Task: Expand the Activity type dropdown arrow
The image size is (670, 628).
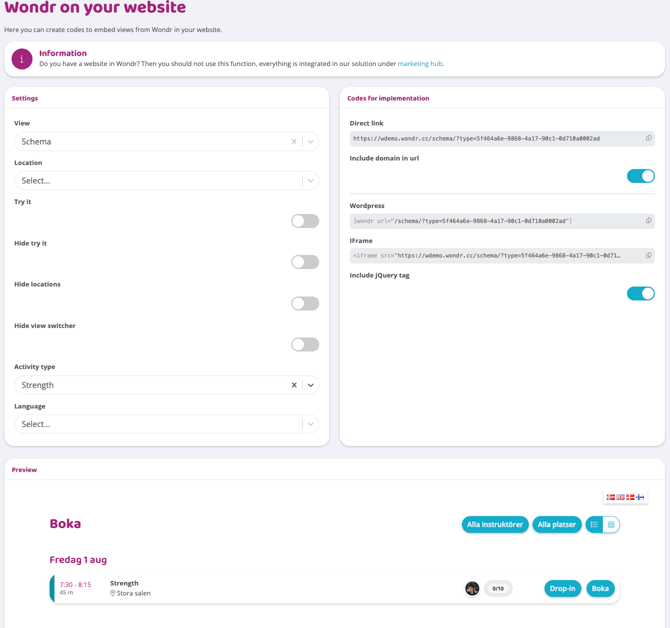Action: click(x=311, y=385)
